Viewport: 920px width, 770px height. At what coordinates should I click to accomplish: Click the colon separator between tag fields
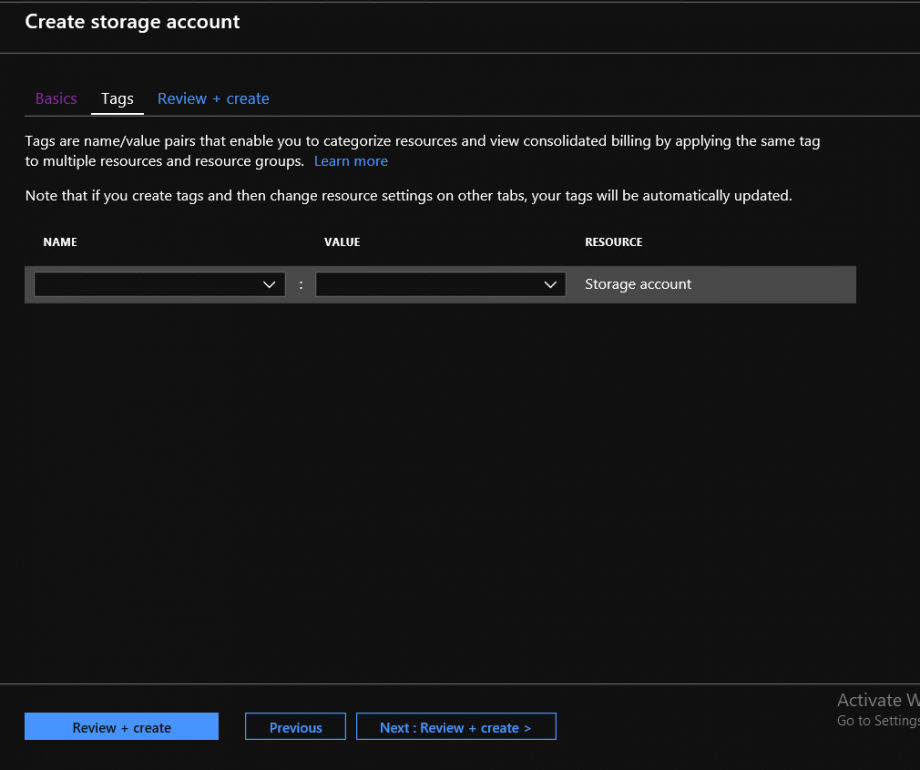tap(300, 285)
